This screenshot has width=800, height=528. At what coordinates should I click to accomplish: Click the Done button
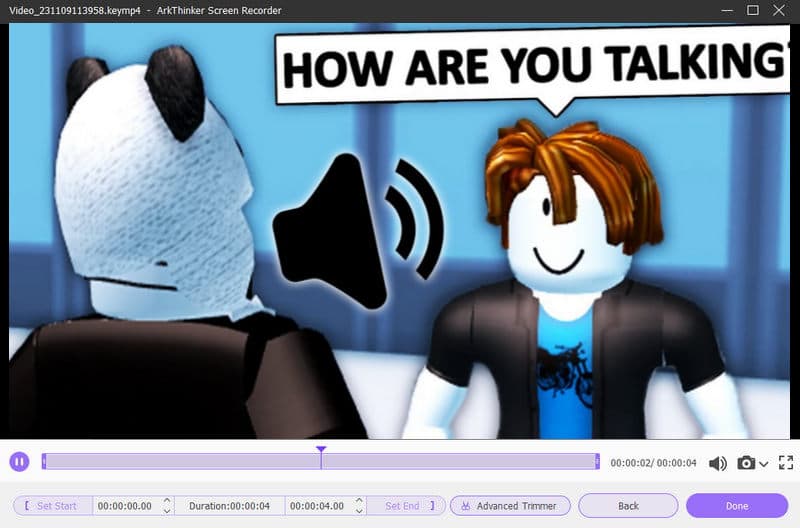coord(737,506)
